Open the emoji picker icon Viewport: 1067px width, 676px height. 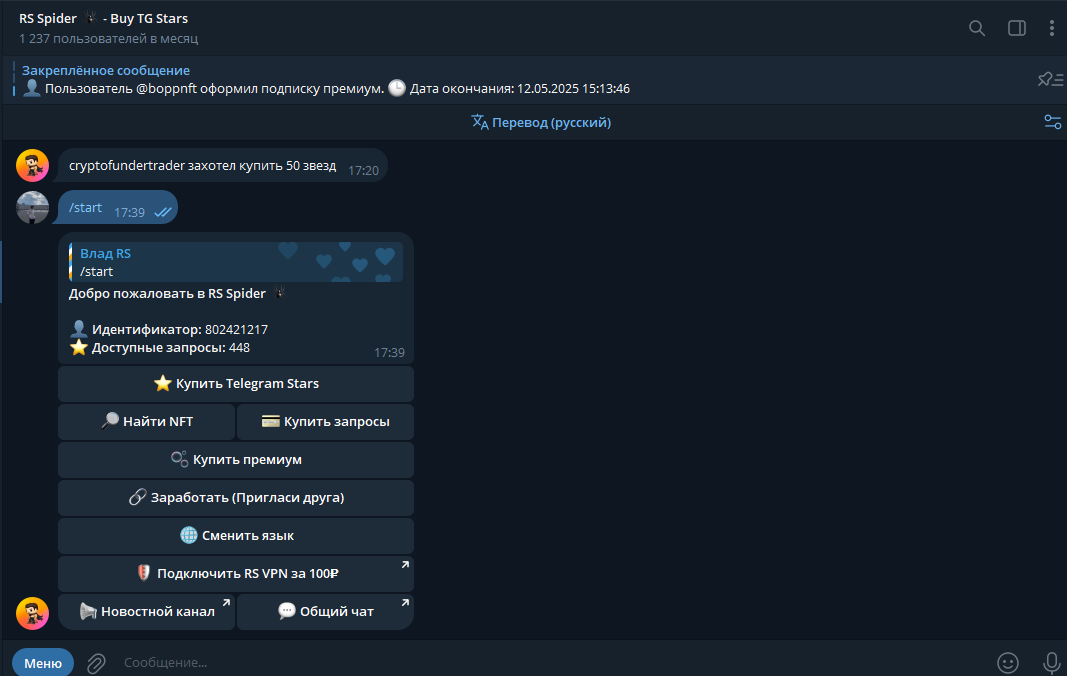(1008, 662)
